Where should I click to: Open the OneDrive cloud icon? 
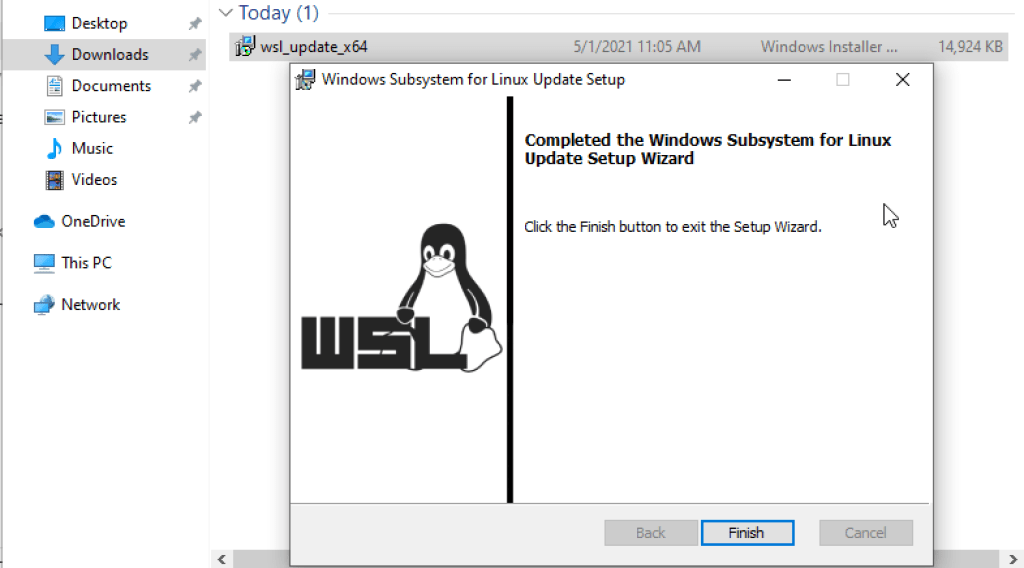(x=44, y=221)
